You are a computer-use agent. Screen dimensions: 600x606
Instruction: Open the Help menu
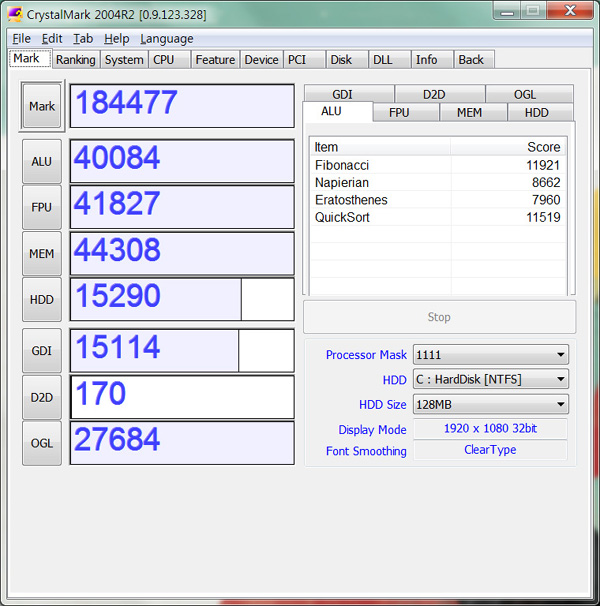pyautogui.click(x=116, y=39)
